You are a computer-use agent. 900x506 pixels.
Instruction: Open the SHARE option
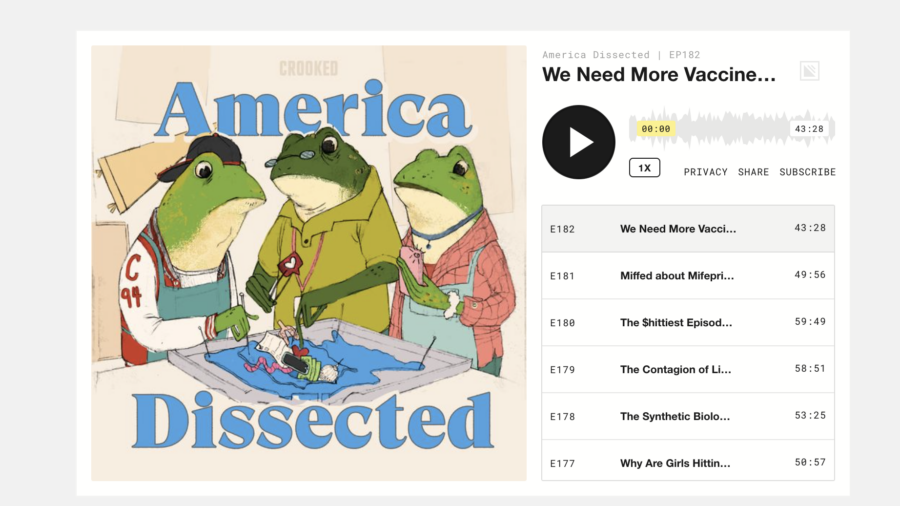point(753,172)
